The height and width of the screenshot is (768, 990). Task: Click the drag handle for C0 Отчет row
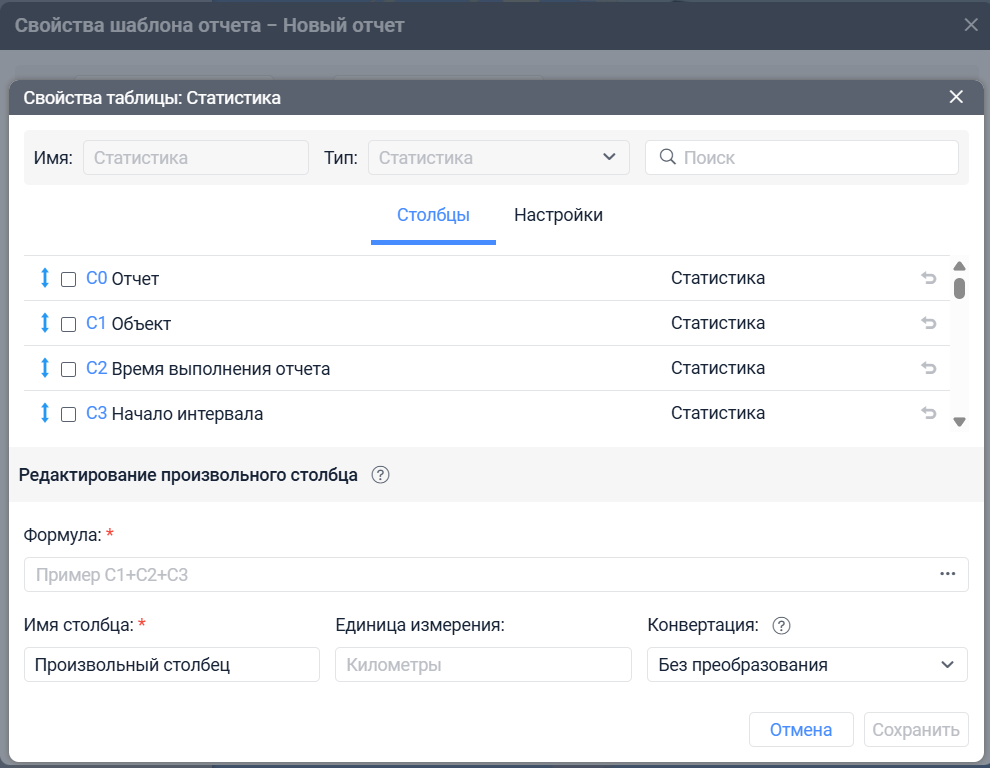coord(44,278)
